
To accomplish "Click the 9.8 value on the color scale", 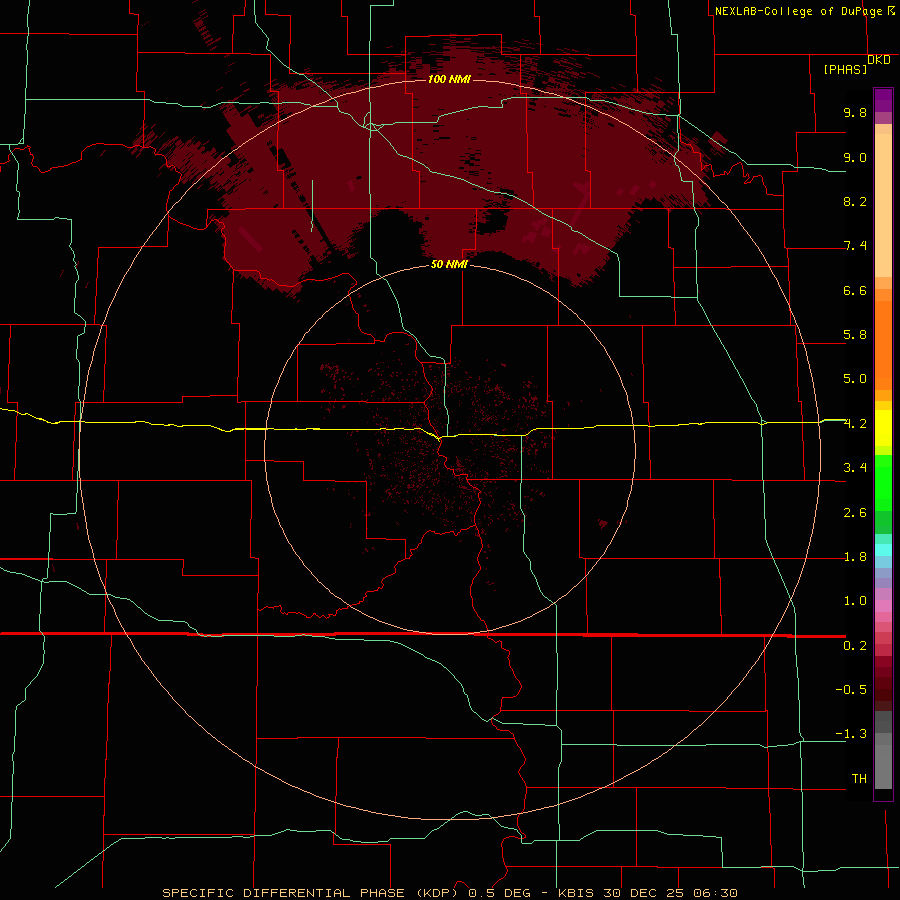I will click(x=855, y=112).
